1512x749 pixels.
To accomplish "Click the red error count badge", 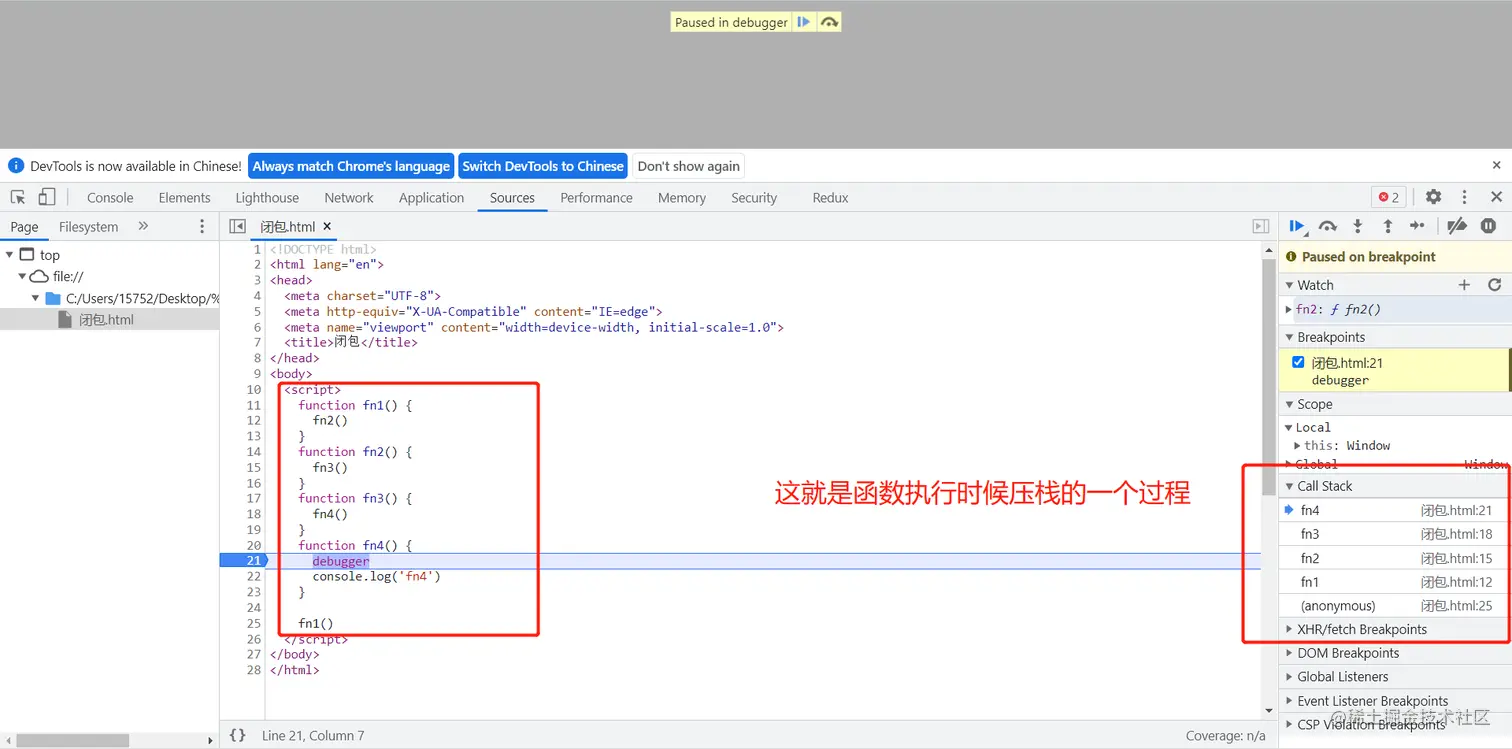I will coord(1388,197).
